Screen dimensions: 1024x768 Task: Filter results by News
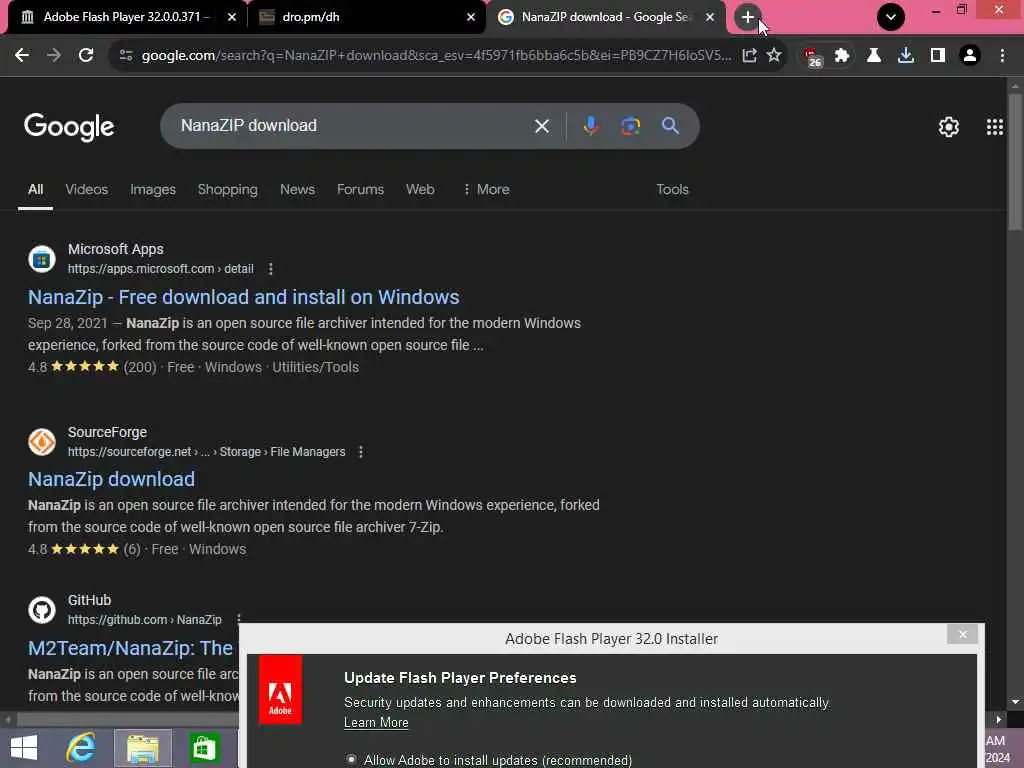click(297, 189)
